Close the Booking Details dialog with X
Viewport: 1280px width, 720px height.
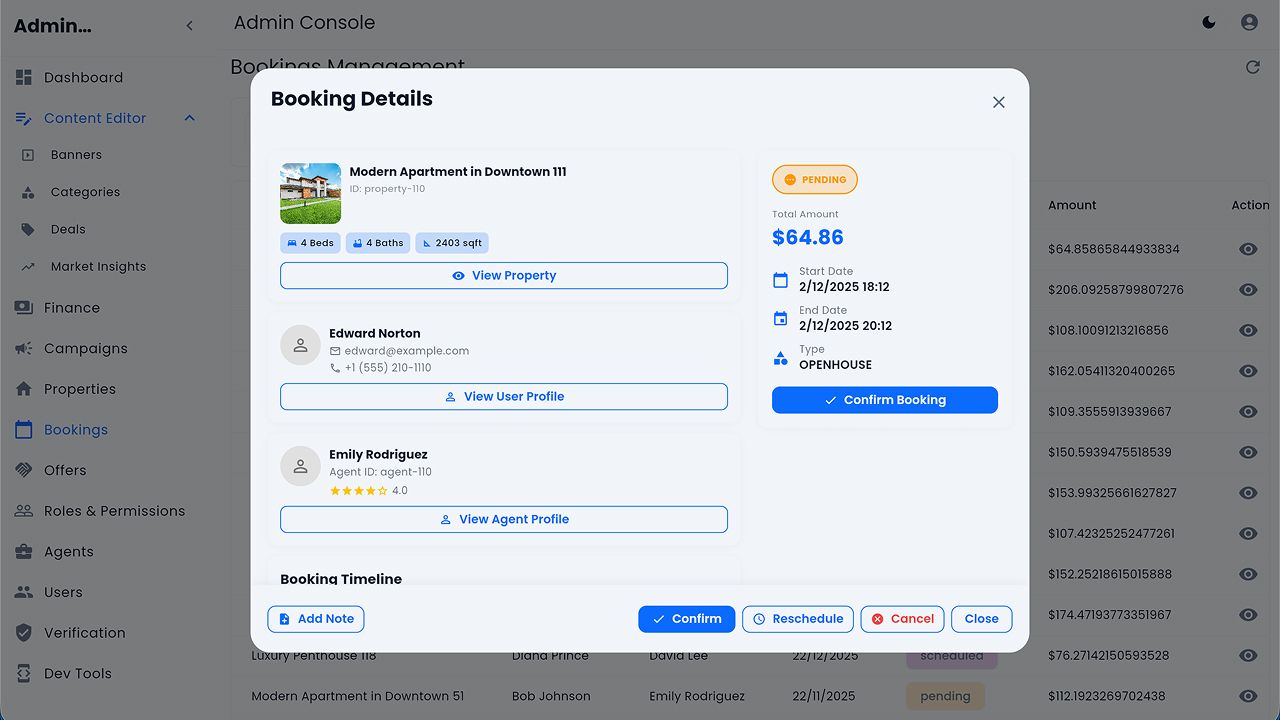(998, 102)
